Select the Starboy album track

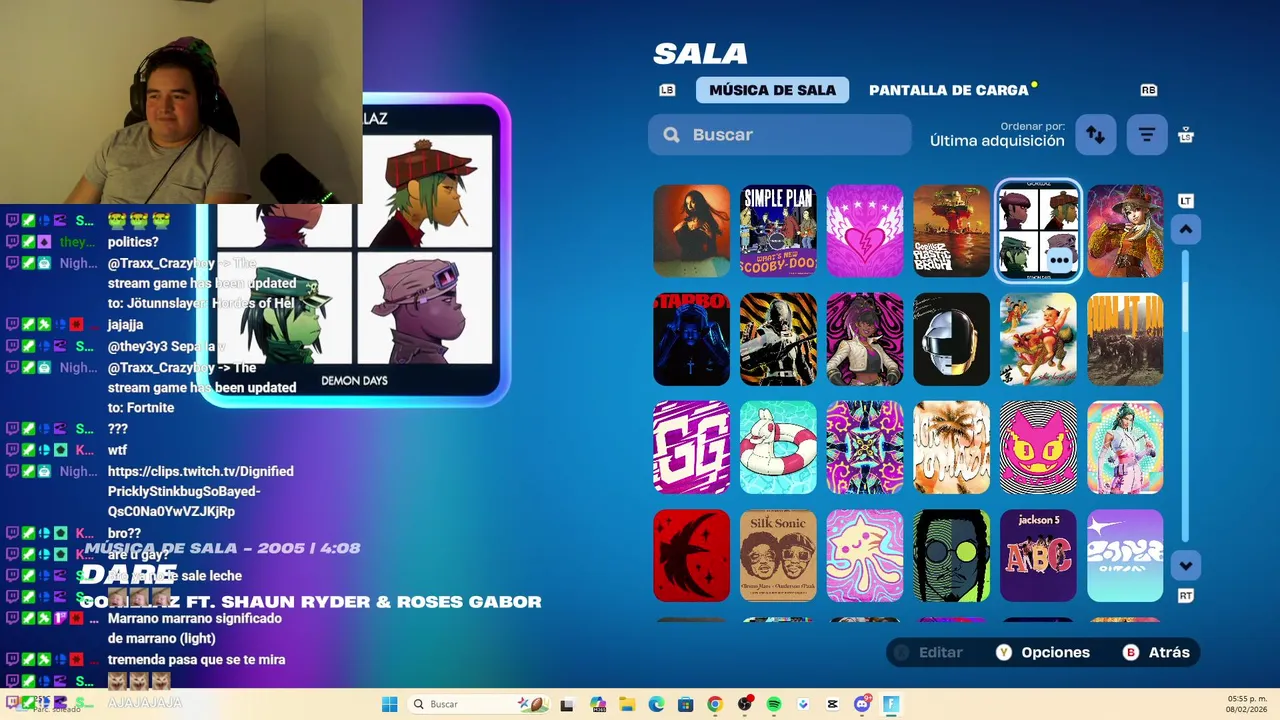(x=692, y=339)
